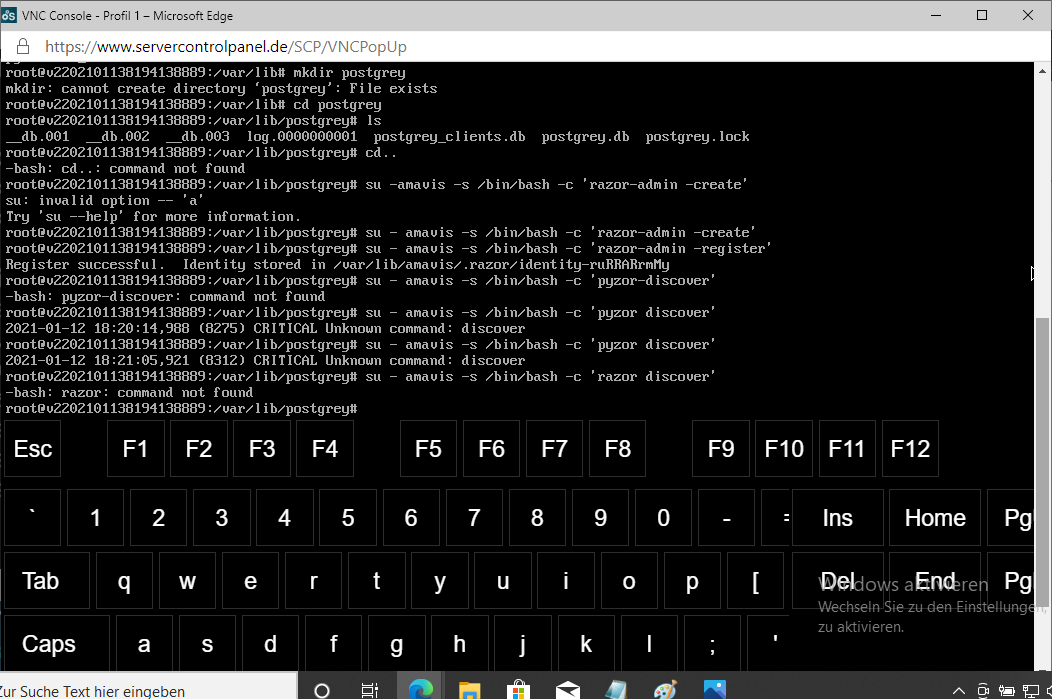Show hidden system tray icons
Viewport: 1052px width, 699px height.
click(958, 690)
